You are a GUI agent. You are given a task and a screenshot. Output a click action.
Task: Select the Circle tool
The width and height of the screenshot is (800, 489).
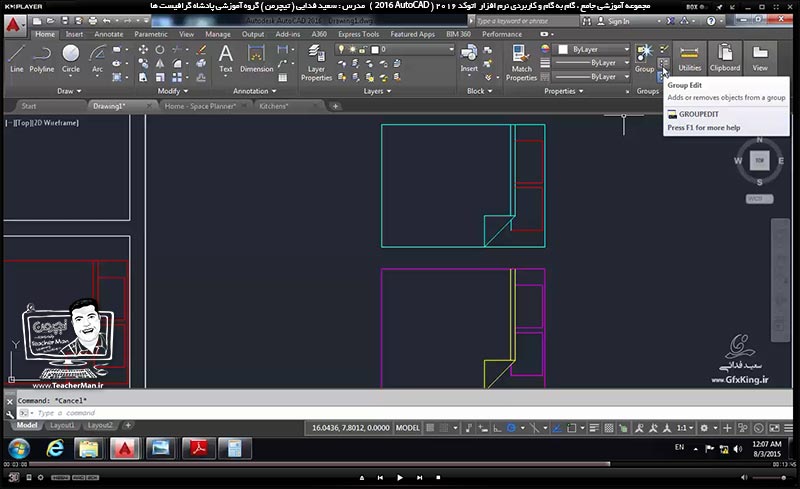click(x=70, y=59)
